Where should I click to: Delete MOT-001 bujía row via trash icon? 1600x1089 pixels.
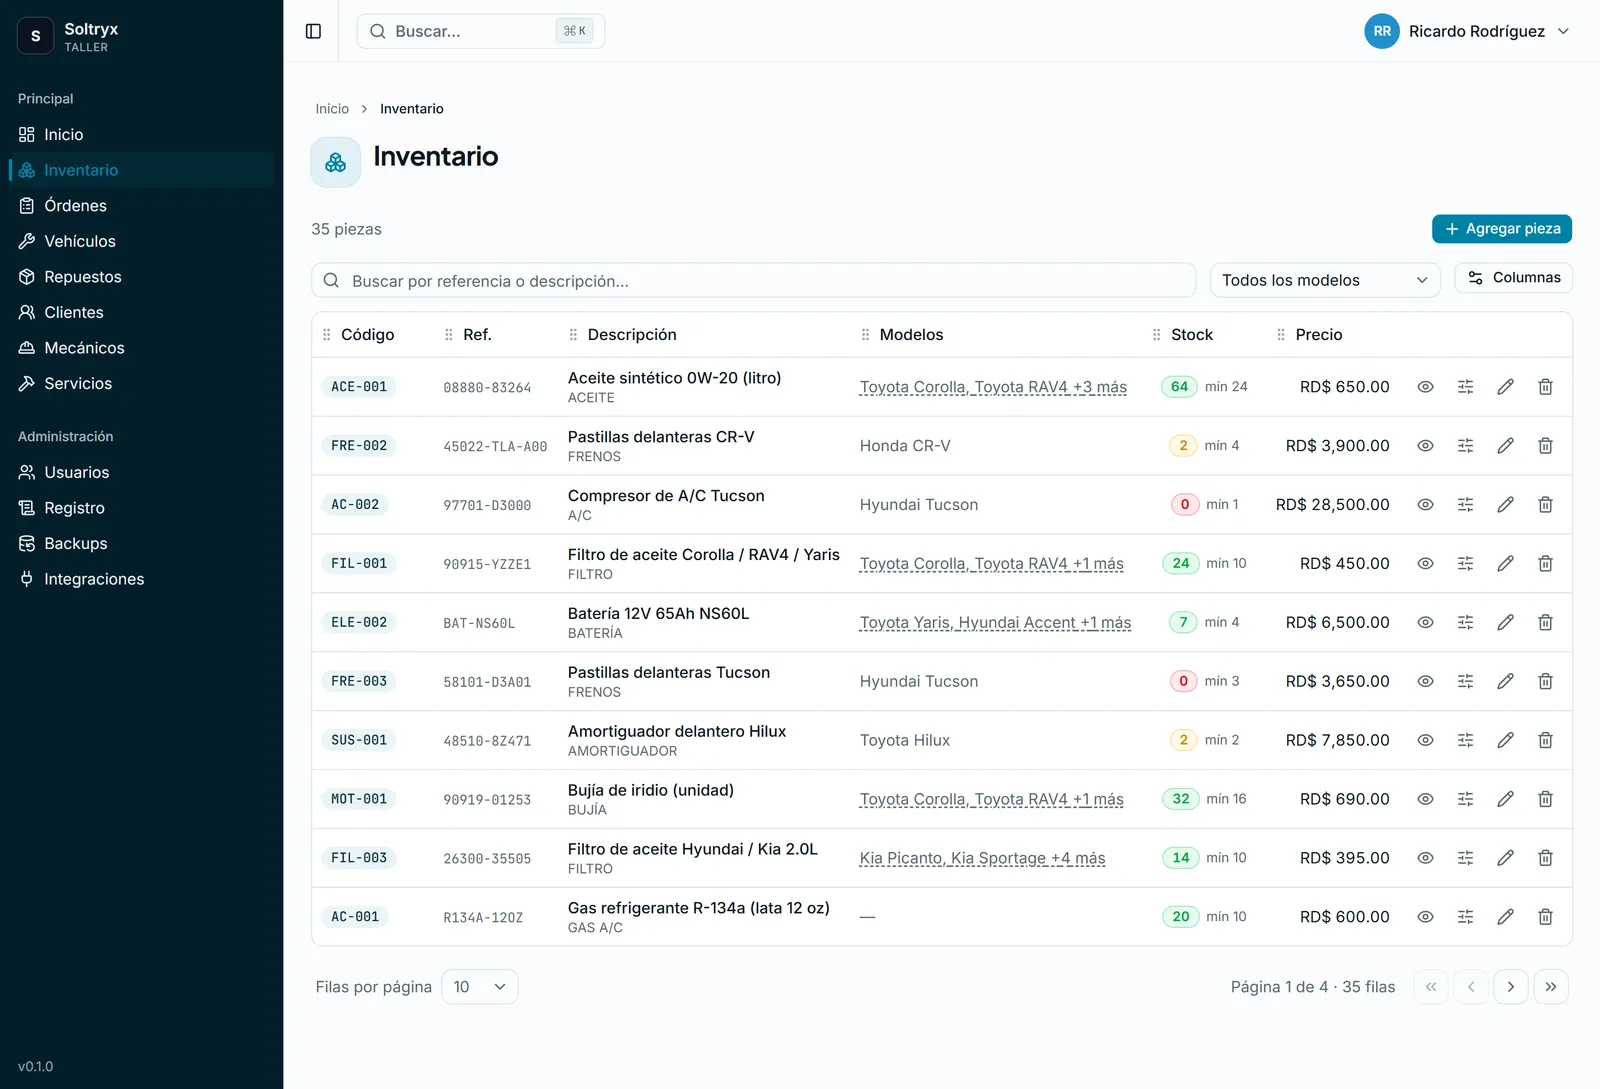click(1545, 800)
